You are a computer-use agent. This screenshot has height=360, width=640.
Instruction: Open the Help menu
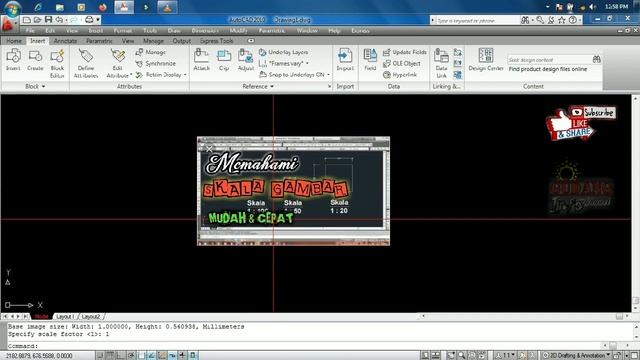click(334, 31)
